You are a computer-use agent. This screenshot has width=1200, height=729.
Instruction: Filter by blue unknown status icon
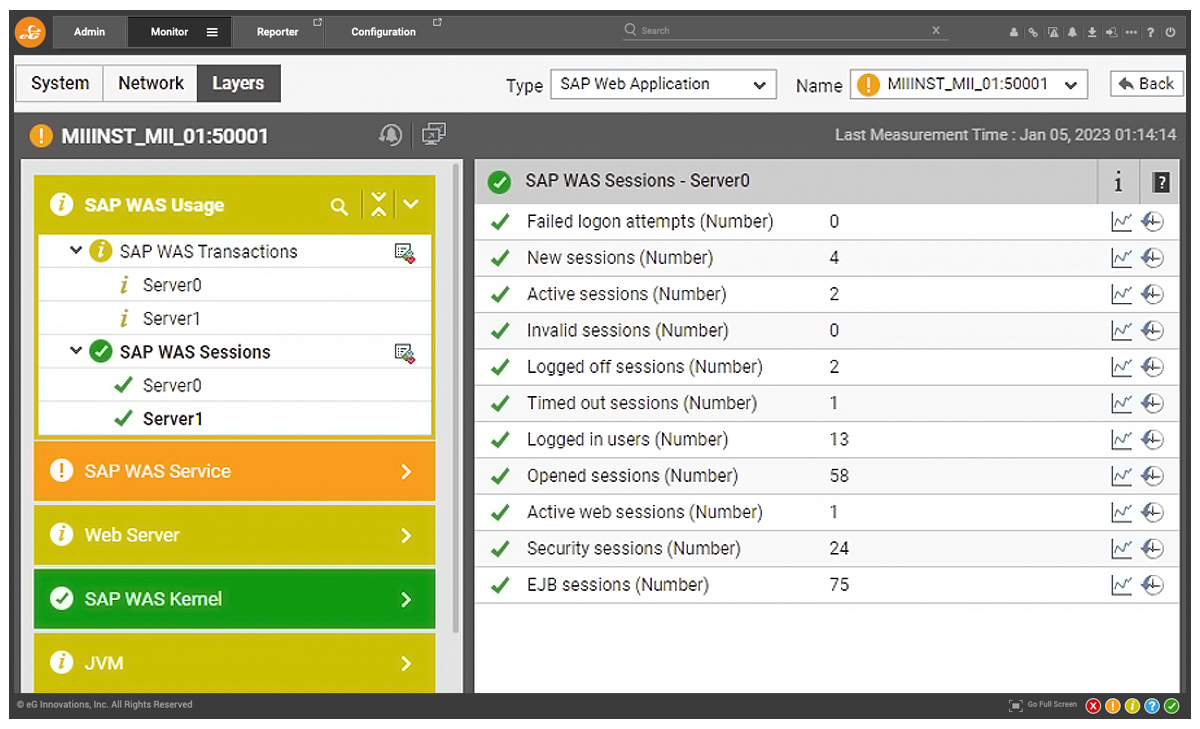coord(1152,706)
